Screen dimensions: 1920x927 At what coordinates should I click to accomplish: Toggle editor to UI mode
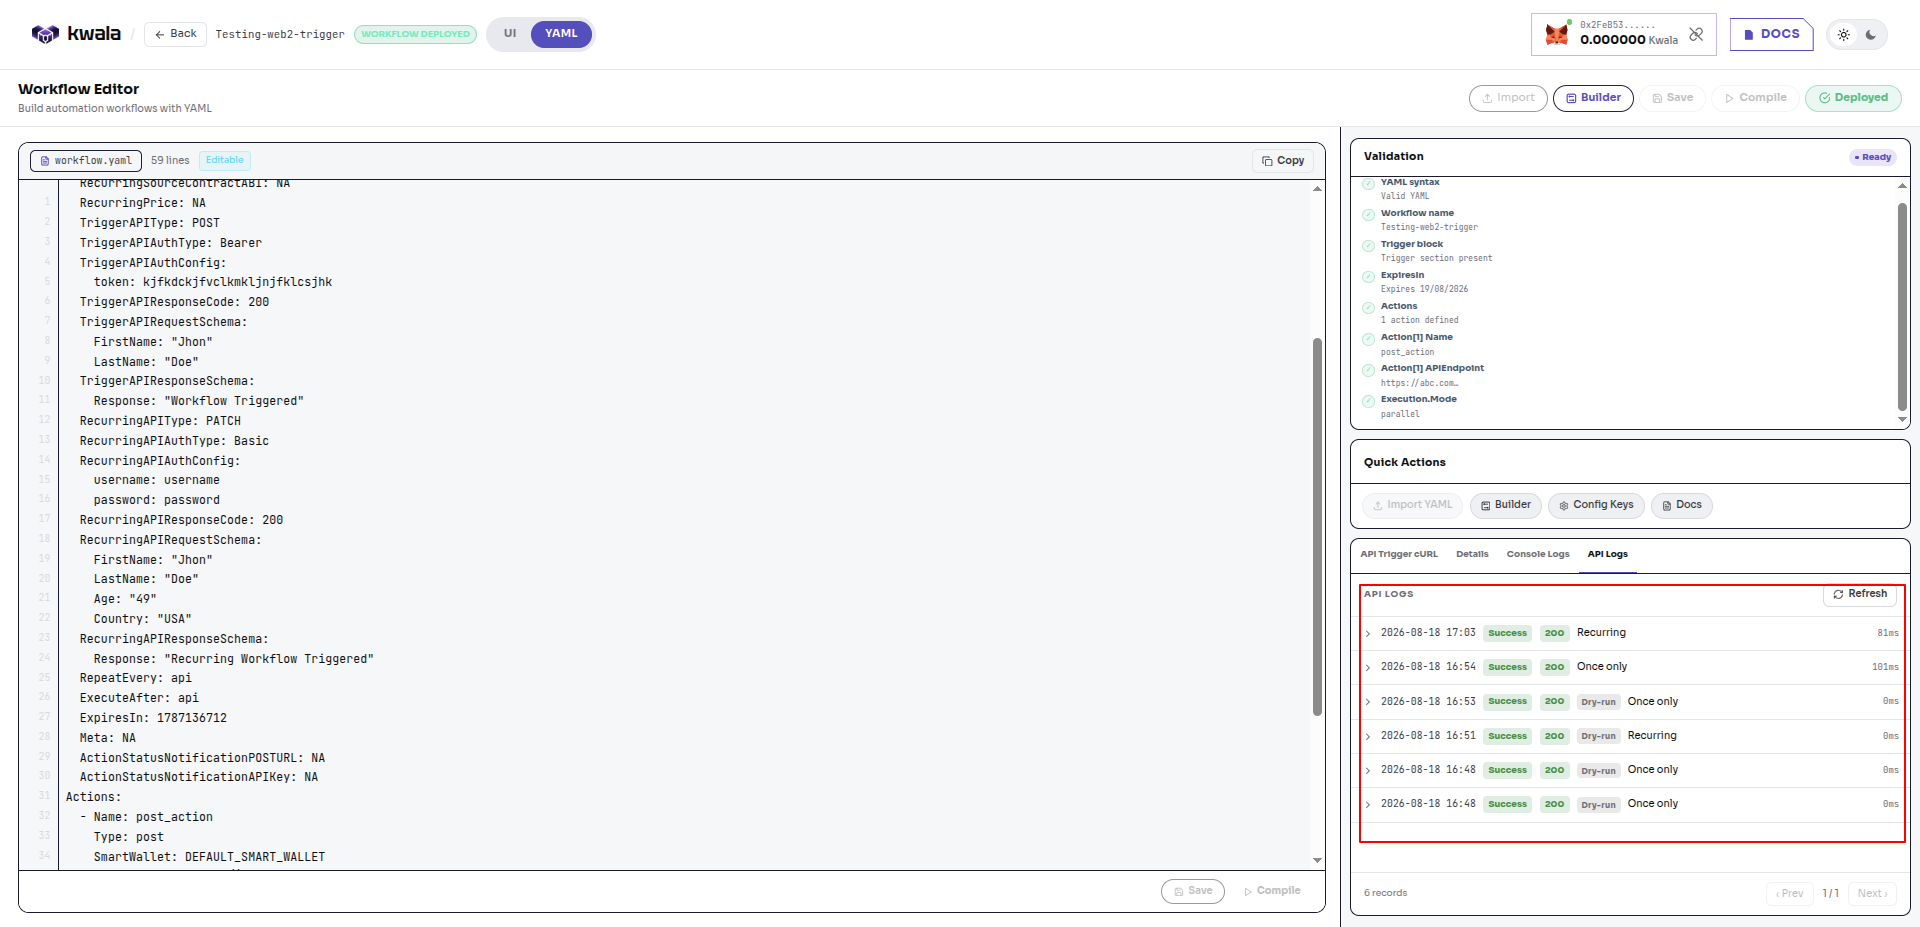click(510, 34)
